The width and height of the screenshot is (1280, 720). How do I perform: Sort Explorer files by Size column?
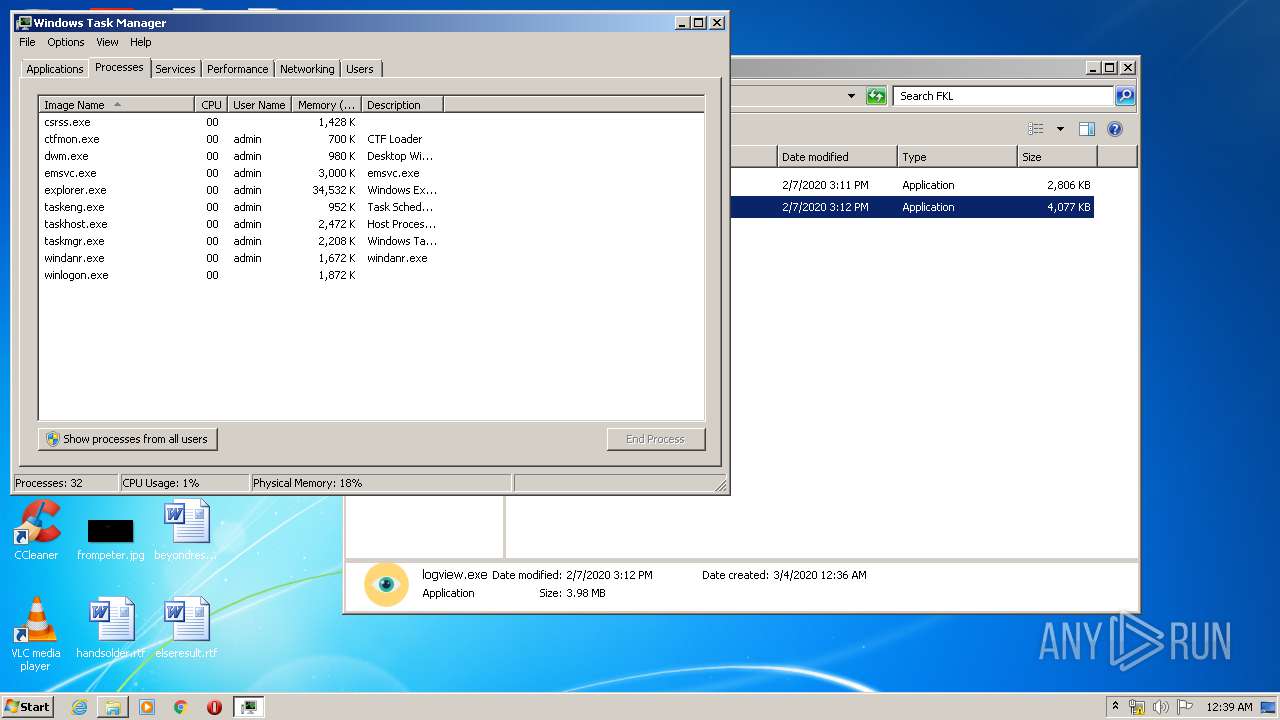1057,157
